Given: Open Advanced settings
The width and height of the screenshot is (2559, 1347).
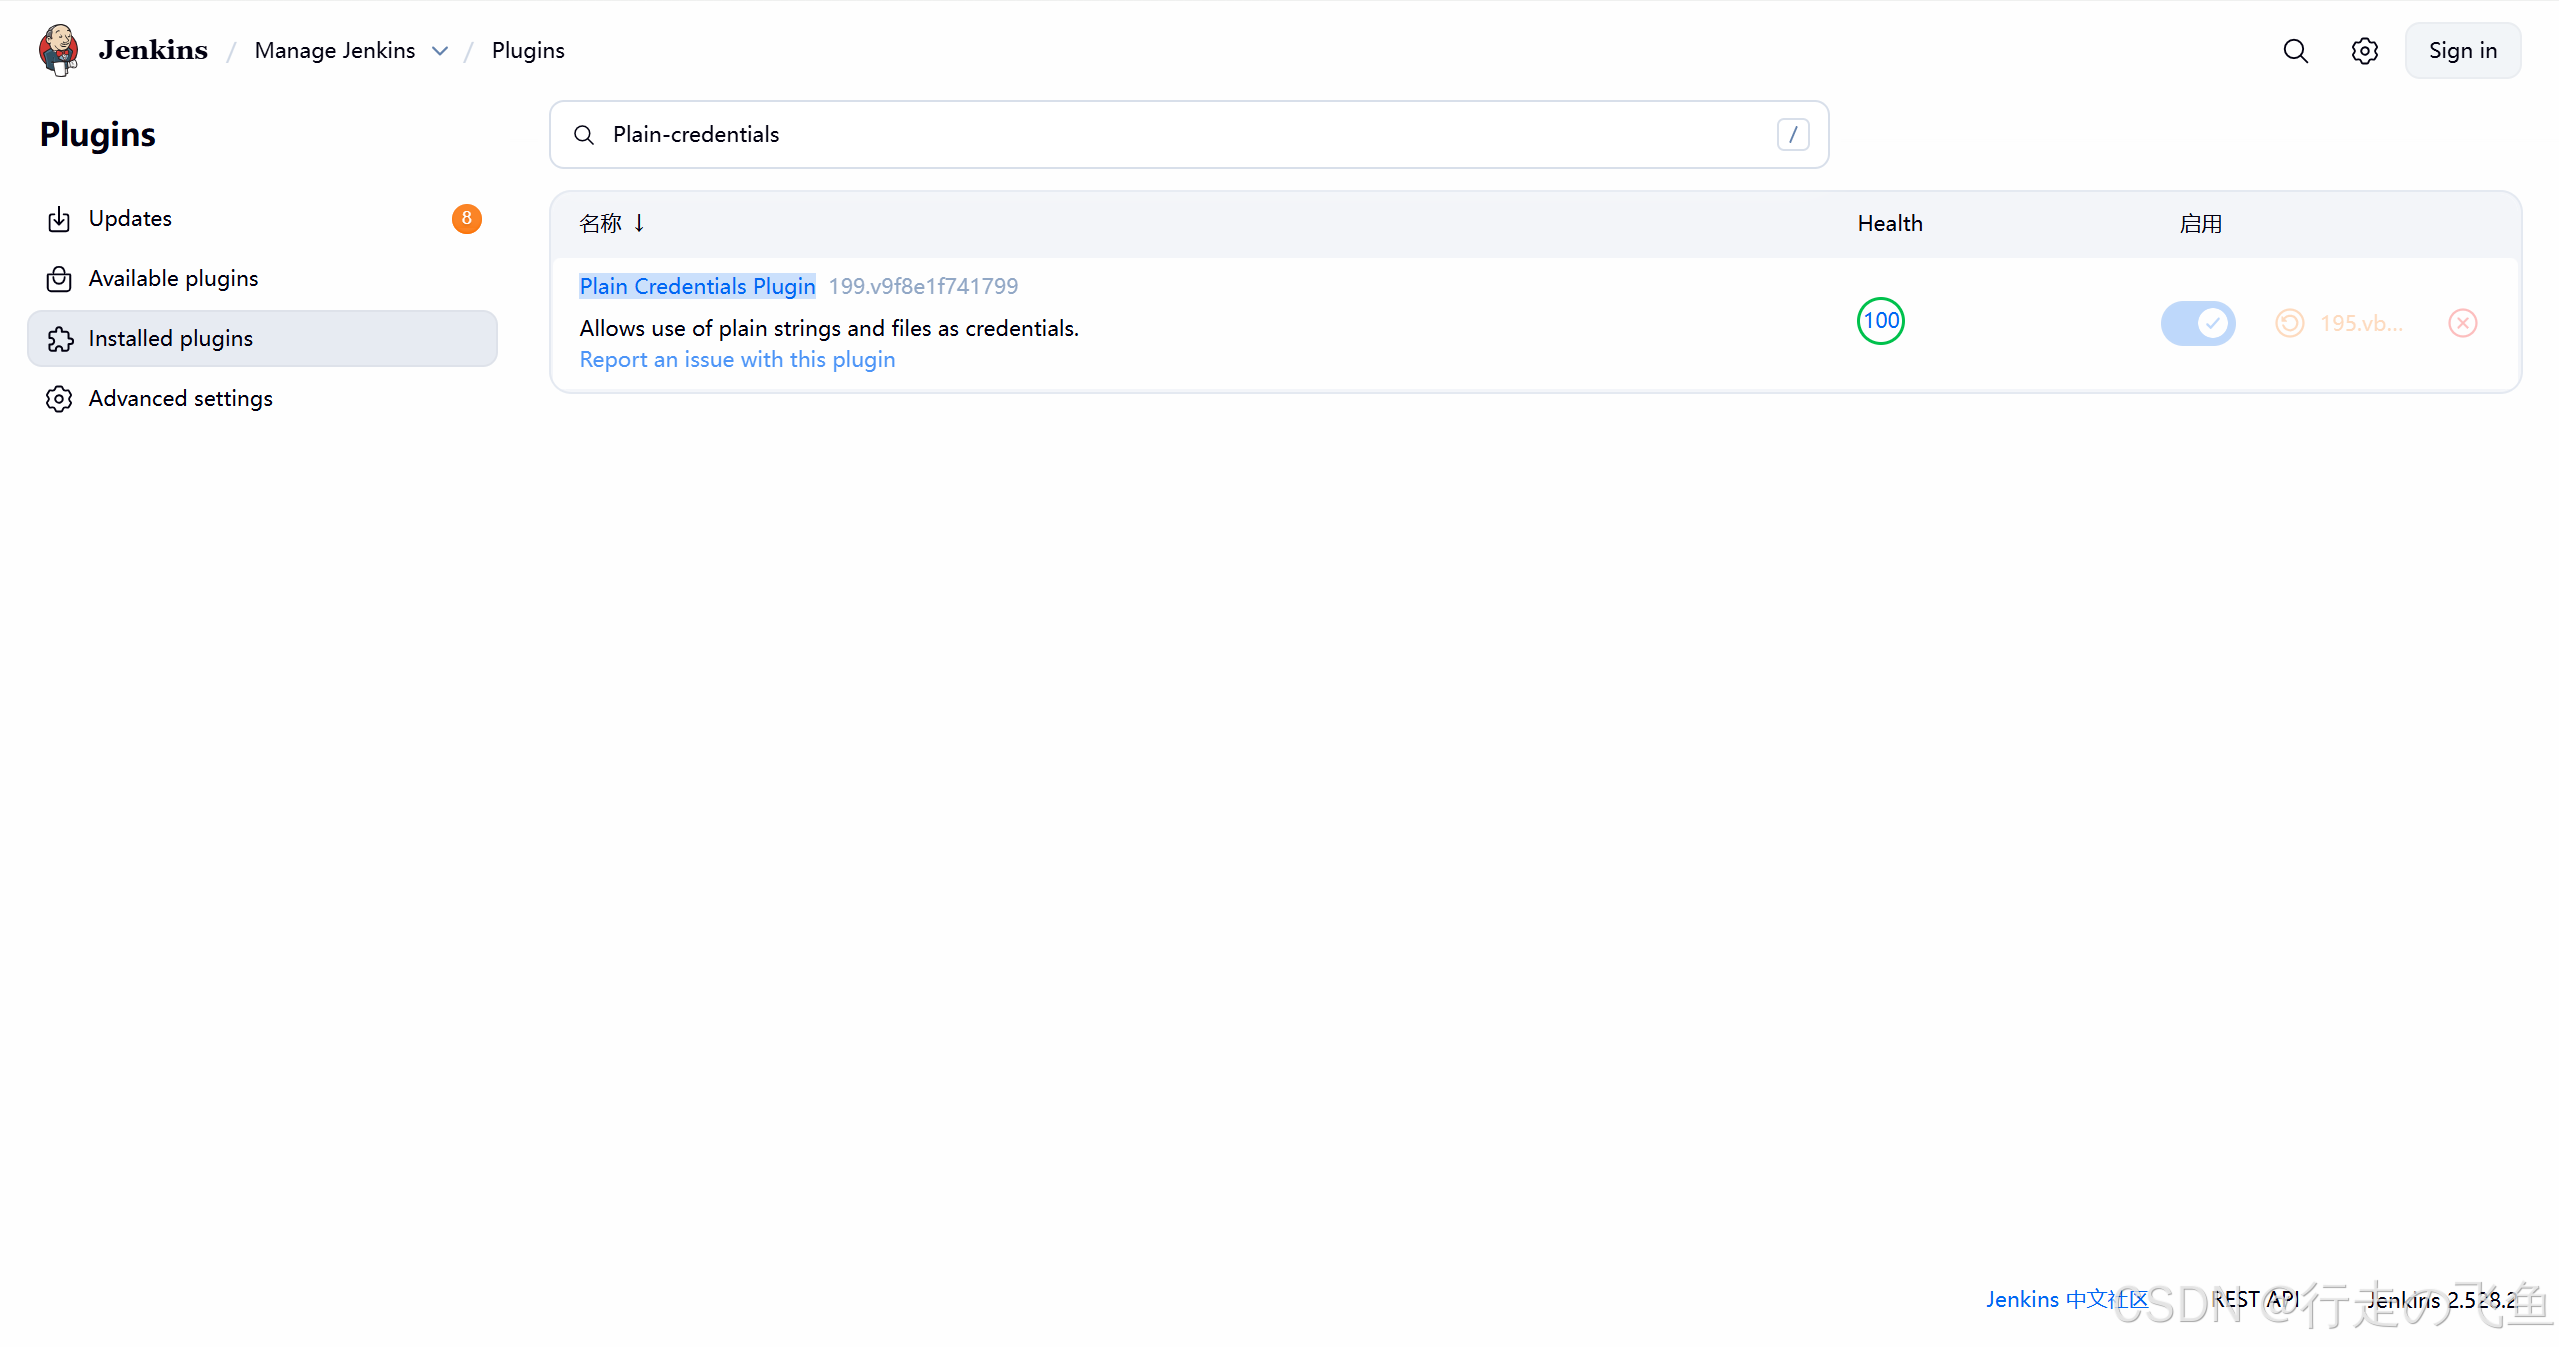Looking at the screenshot, I should click(262, 398).
